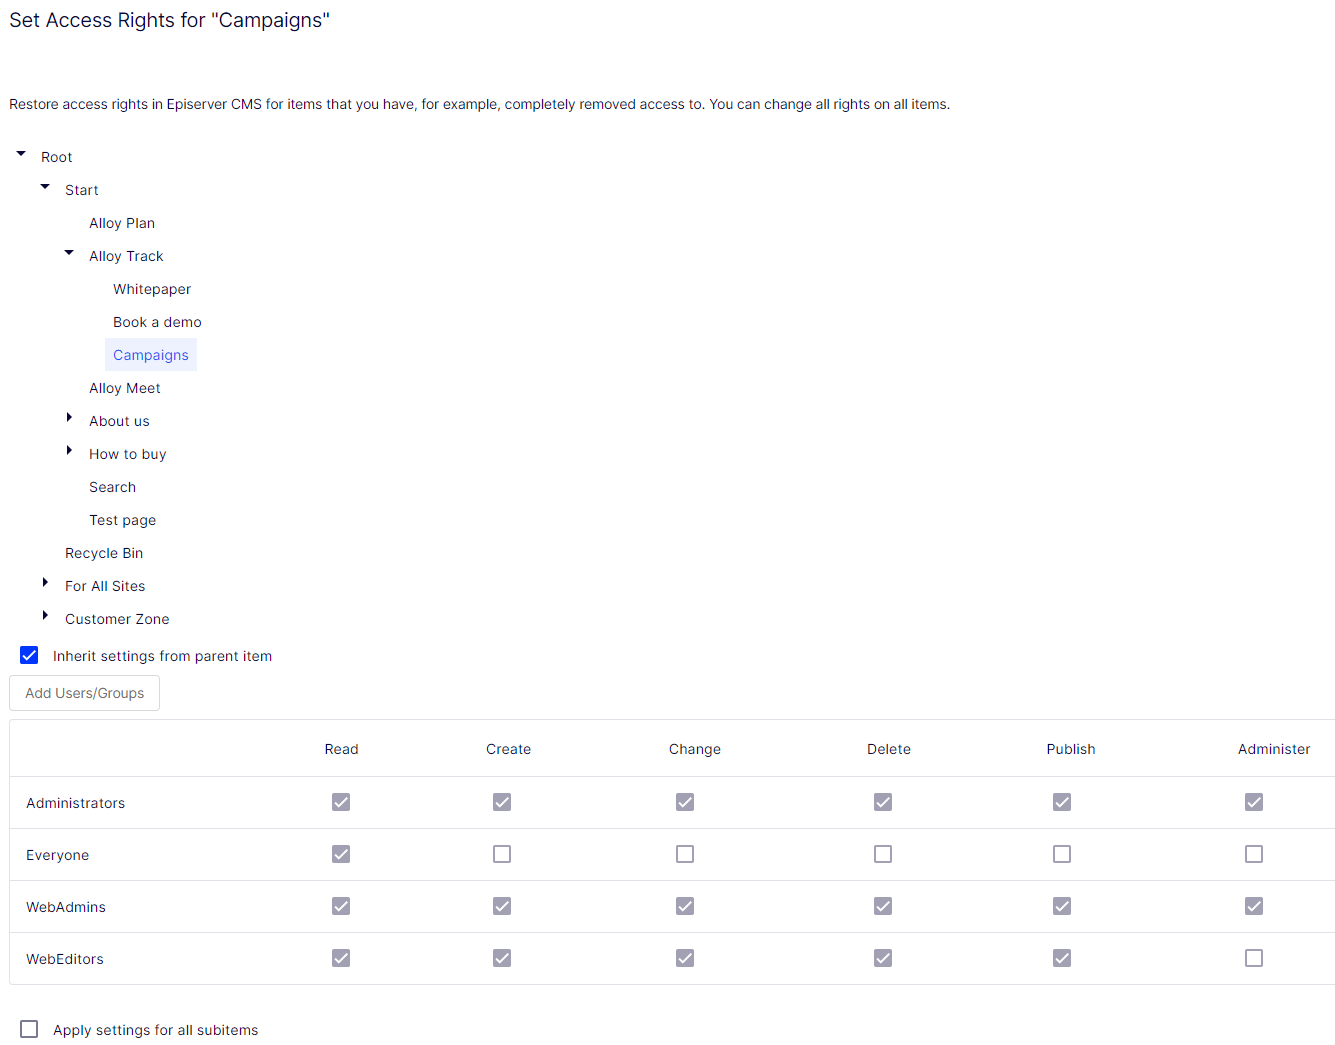Uncheck the Administrators Read permission
1335x1045 pixels.
tap(341, 802)
